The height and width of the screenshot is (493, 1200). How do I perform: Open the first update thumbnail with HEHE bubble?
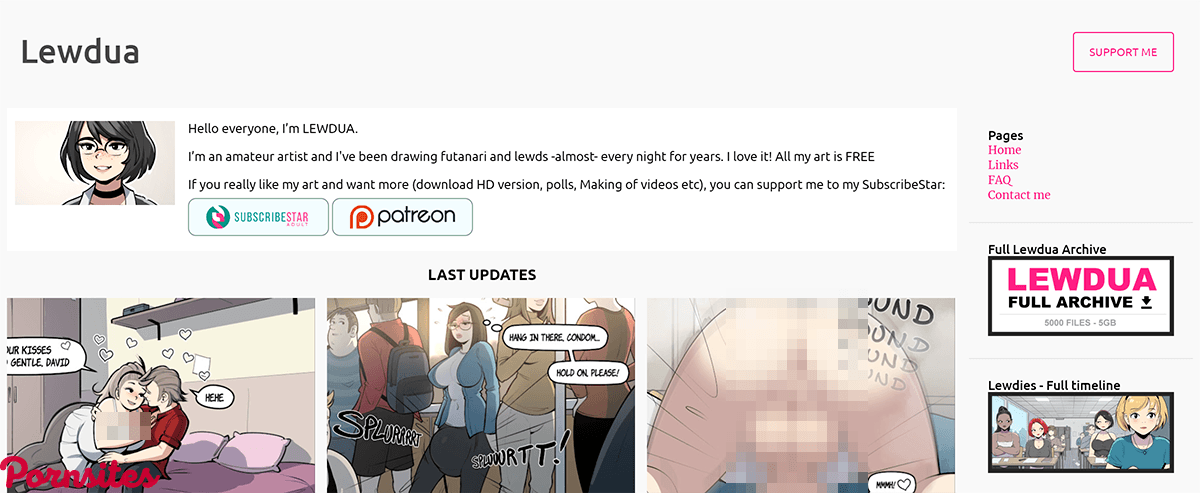[161, 395]
